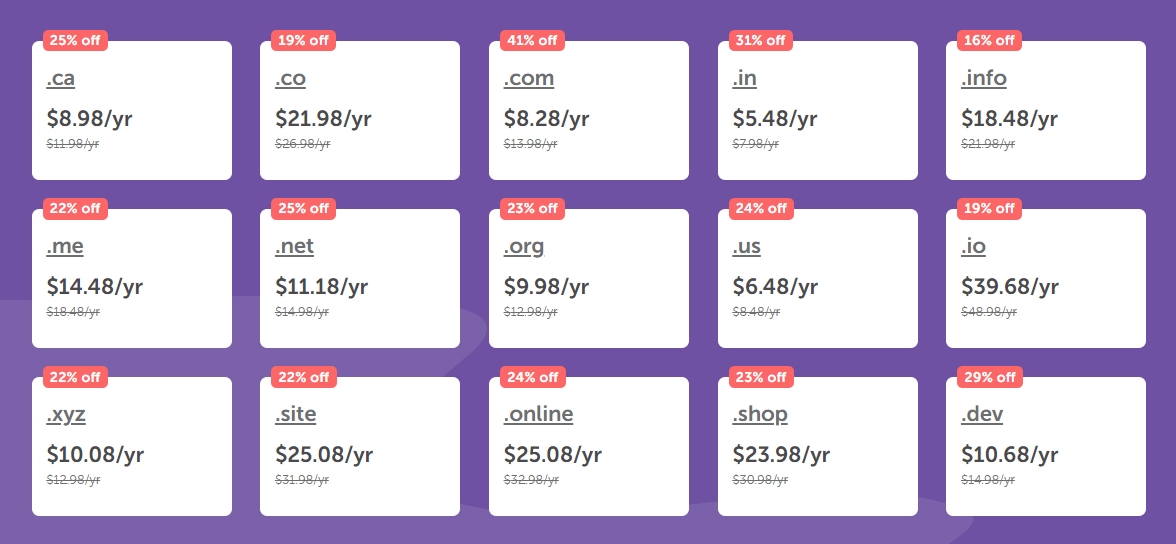
Task: Open the .me domain link
Action: tap(65, 246)
